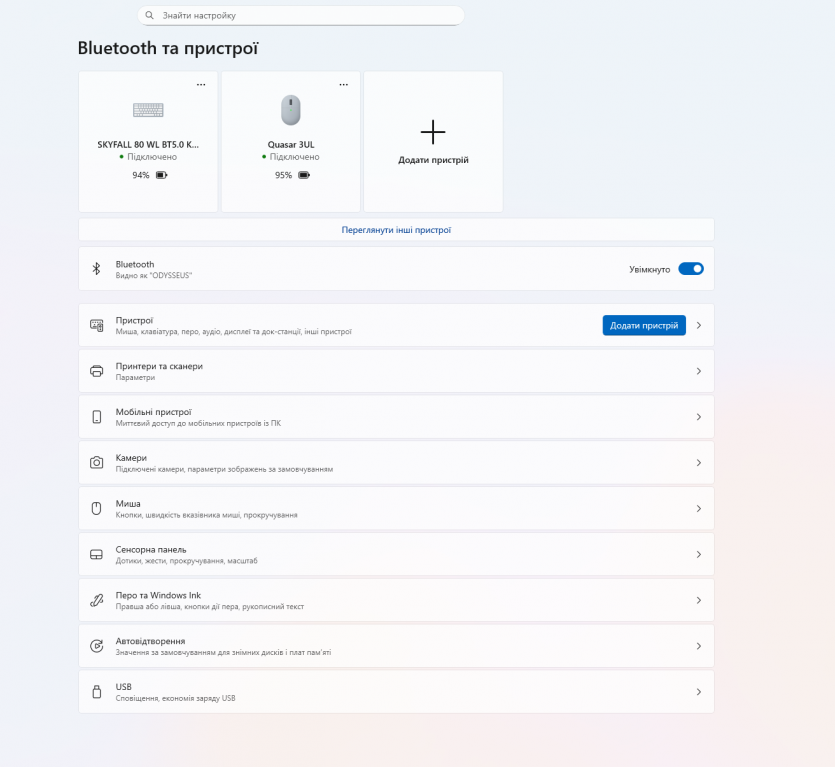This screenshot has width=835, height=767.
Task: Open more options for SKYFALL keyboard
Action: click(201, 85)
